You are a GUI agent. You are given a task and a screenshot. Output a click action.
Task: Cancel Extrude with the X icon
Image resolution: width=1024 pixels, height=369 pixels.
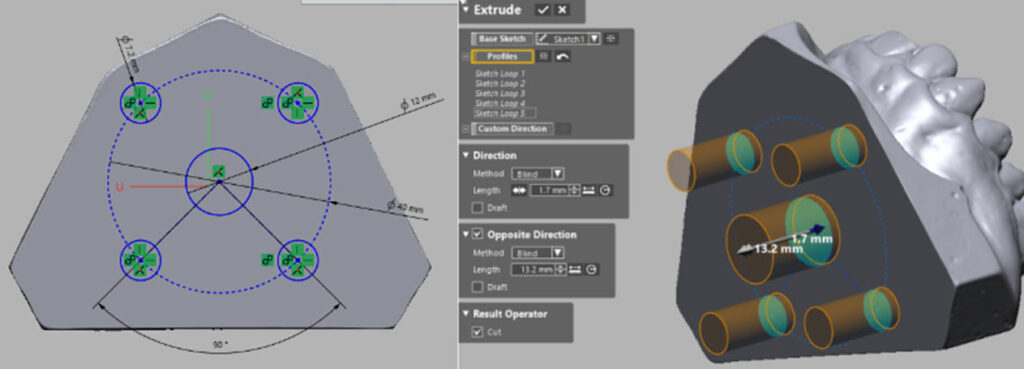pyautogui.click(x=562, y=10)
